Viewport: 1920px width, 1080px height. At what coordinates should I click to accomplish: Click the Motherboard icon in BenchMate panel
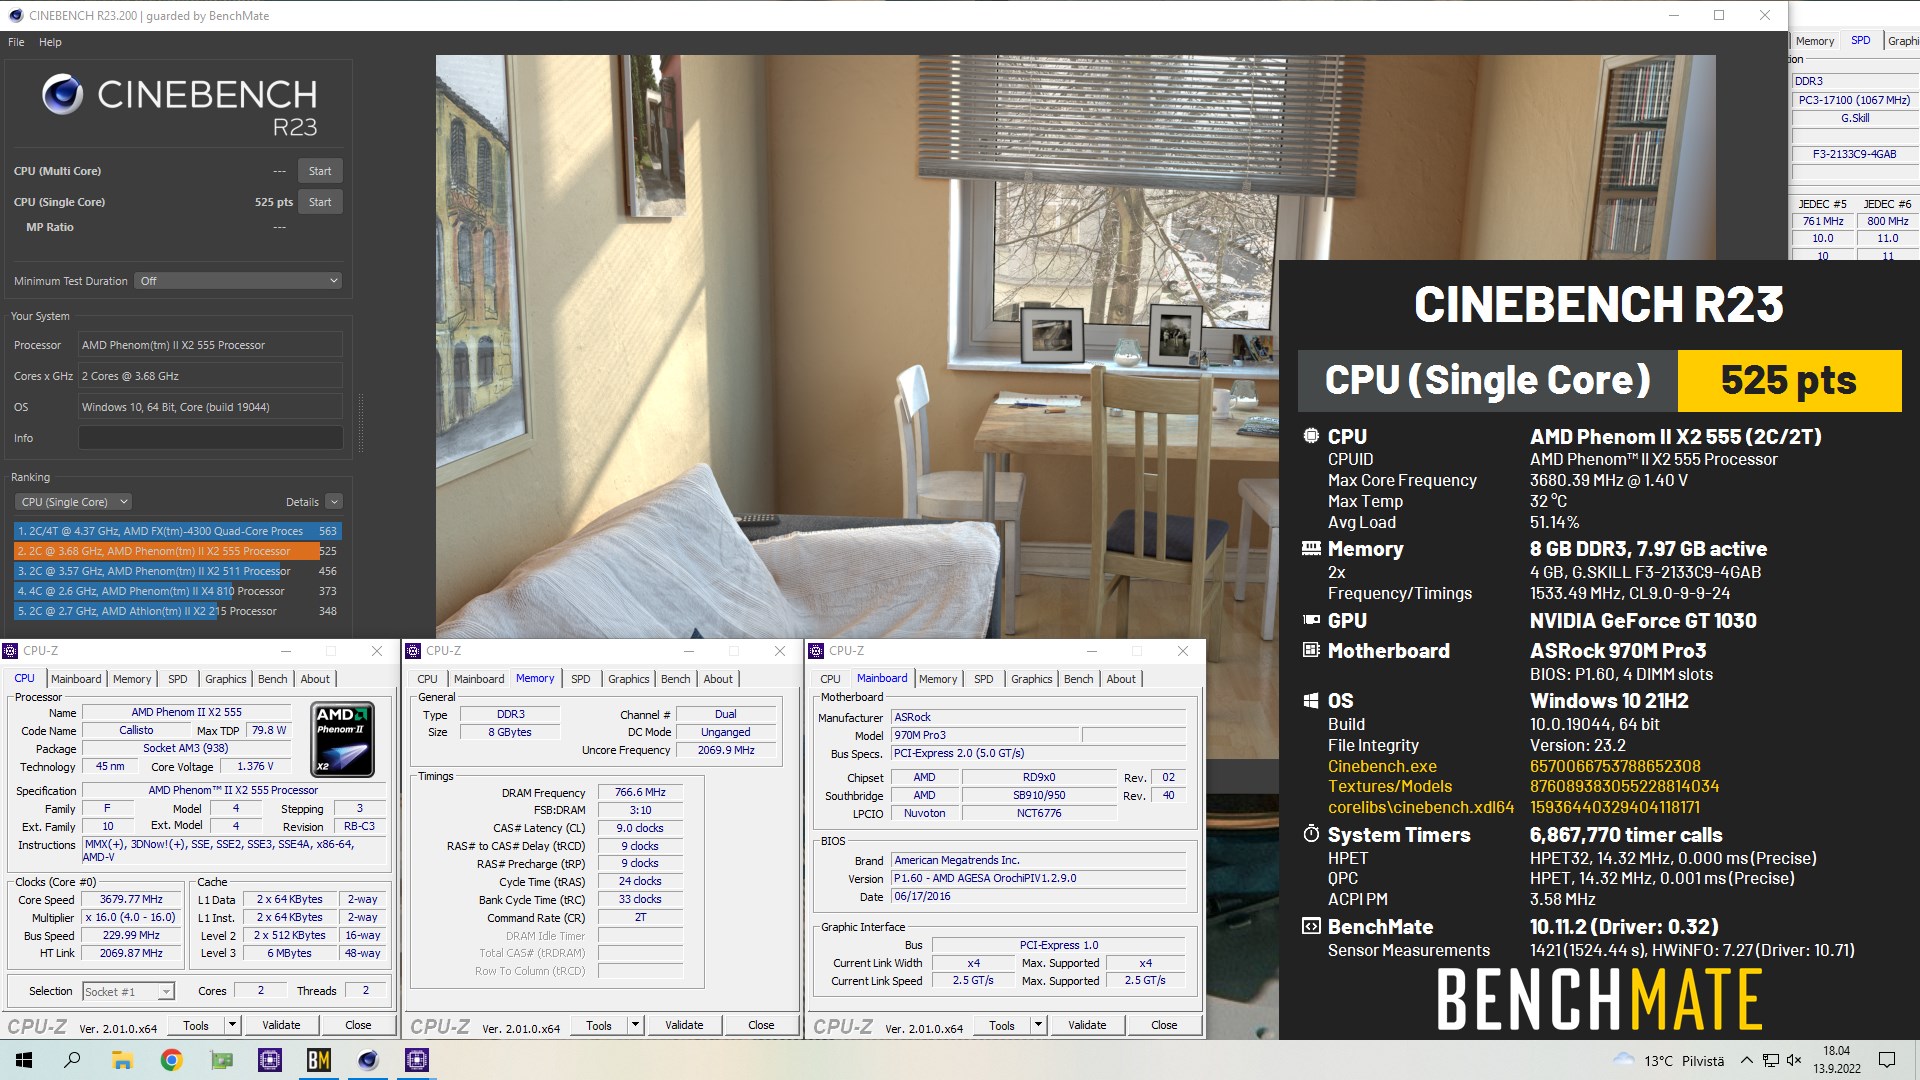coord(1311,650)
